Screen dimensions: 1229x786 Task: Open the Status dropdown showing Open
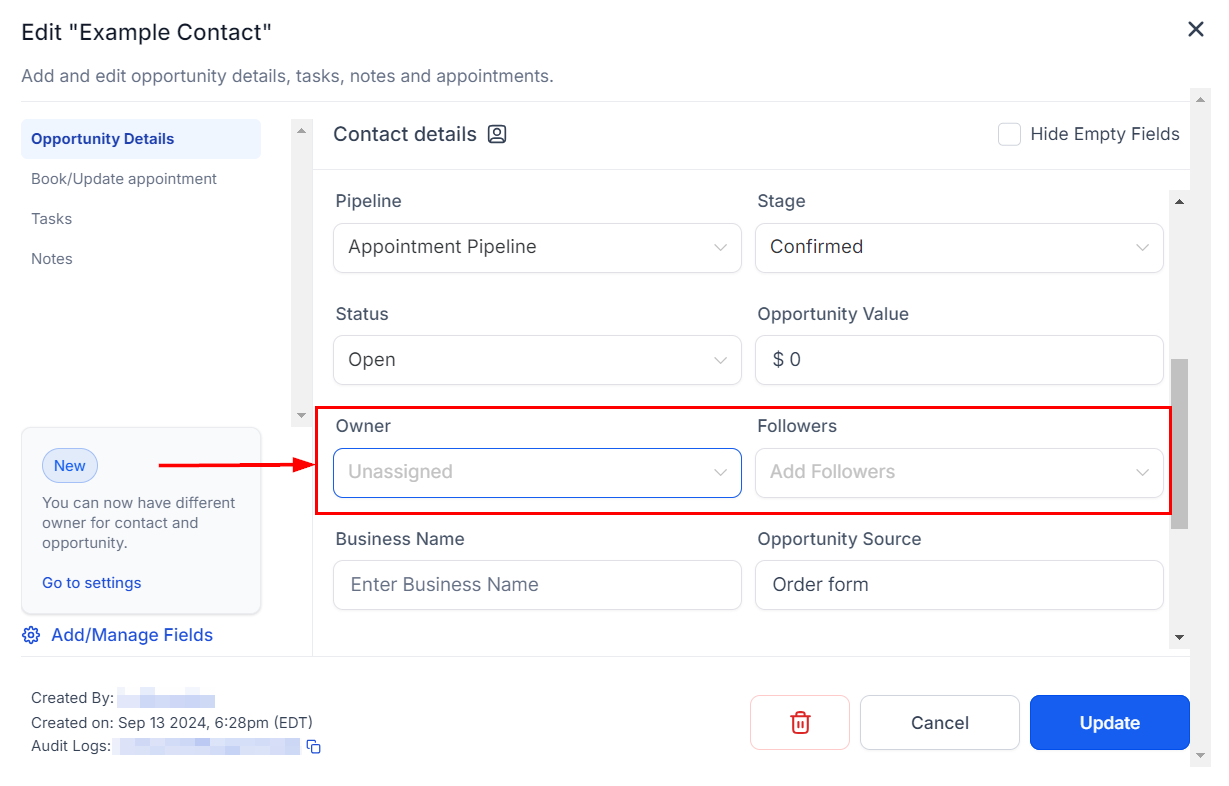click(537, 360)
